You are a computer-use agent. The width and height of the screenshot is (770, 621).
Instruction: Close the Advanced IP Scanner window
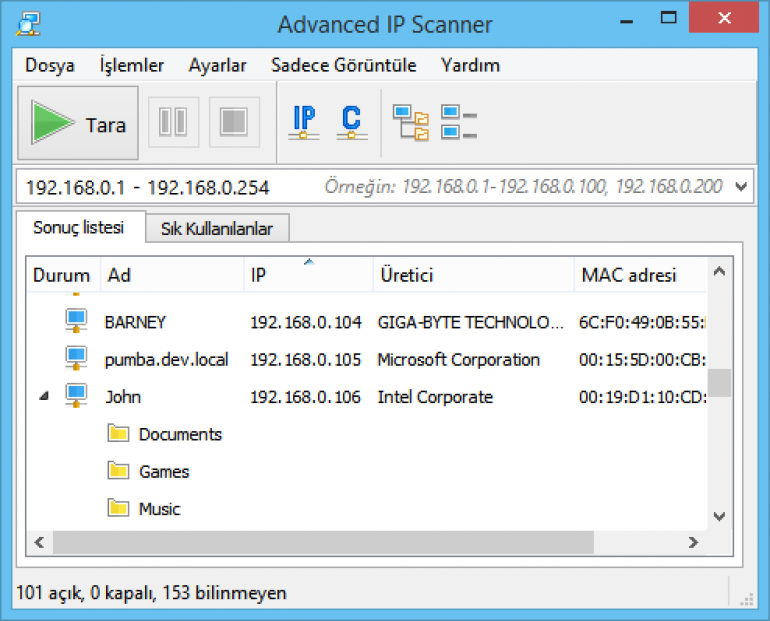724,18
